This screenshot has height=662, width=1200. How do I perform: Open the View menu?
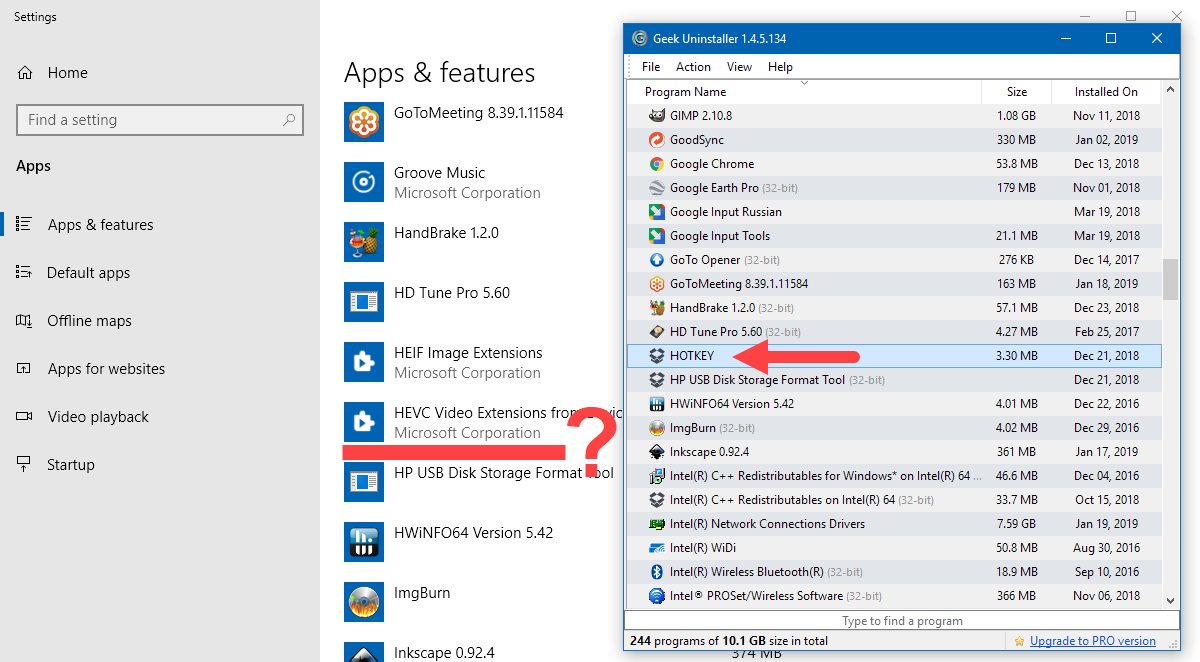click(x=740, y=67)
